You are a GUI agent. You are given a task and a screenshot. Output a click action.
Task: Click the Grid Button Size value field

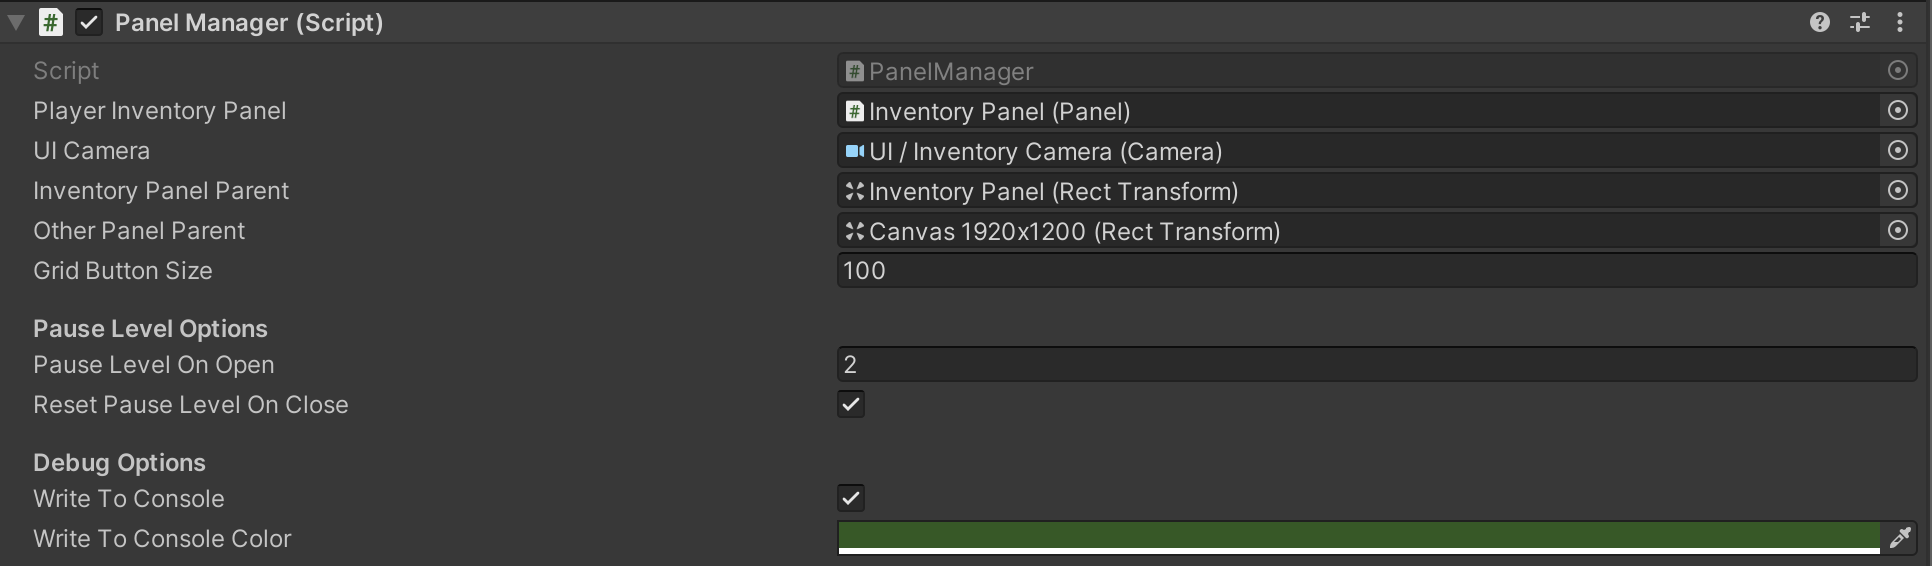pyautogui.click(x=1375, y=271)
